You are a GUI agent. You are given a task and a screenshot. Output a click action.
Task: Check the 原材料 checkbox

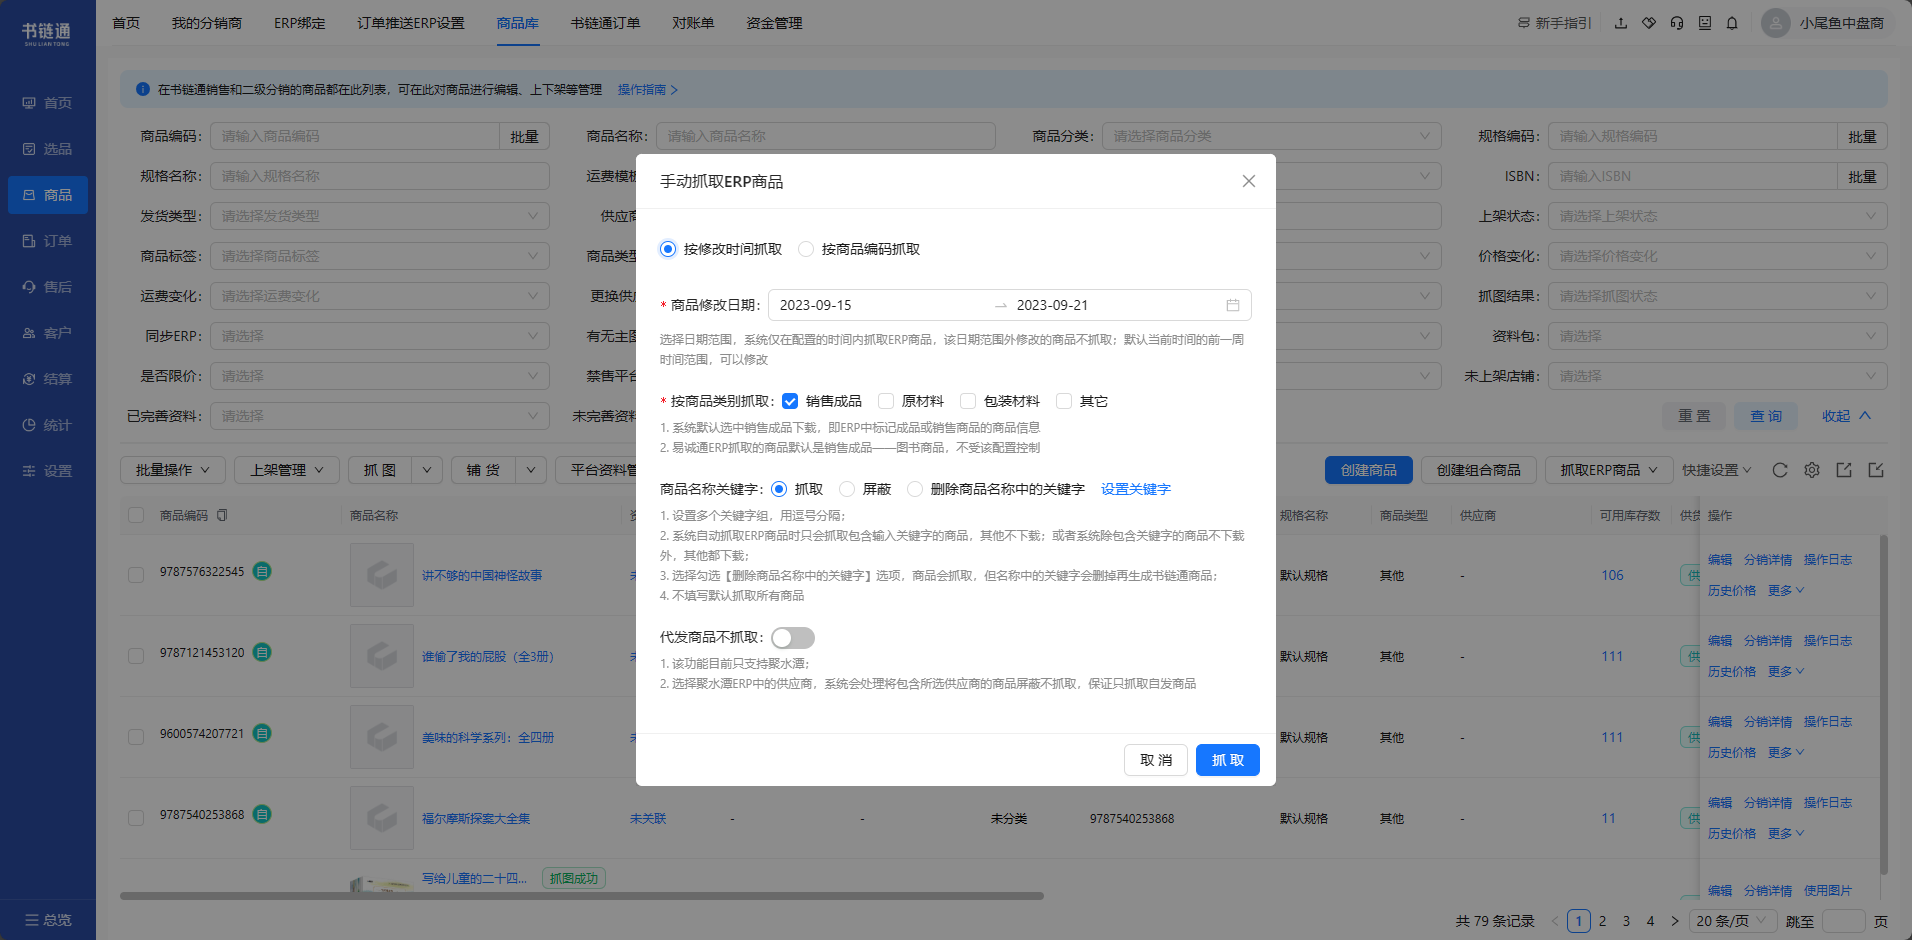click(886, 401)
